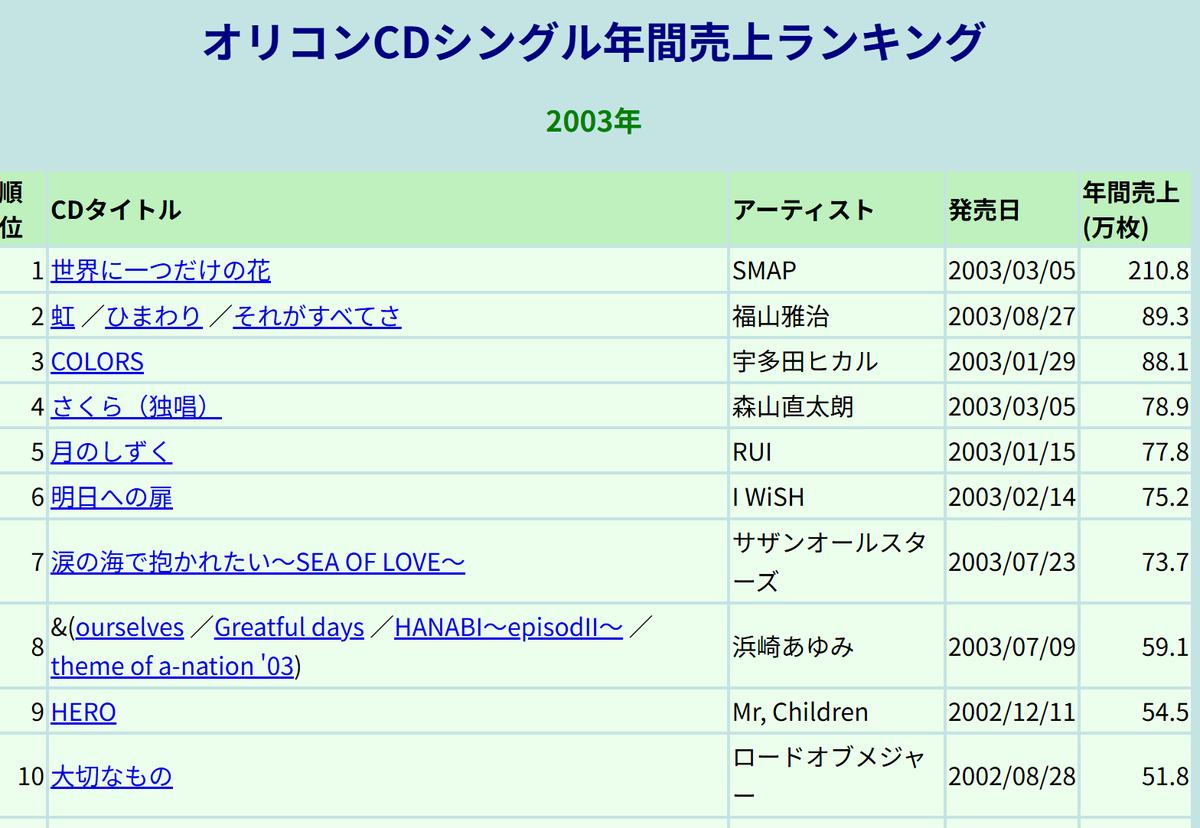Image resolution: width=1200 pixels, height=828 pixels.
Task: Click the sales value 75.2
Action: click(1164, 496)
